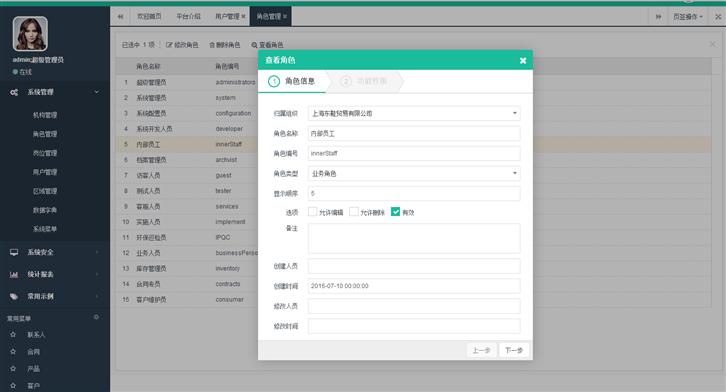Click the 删除角色 trash icon in toolbar

click(x=212, y=45)
